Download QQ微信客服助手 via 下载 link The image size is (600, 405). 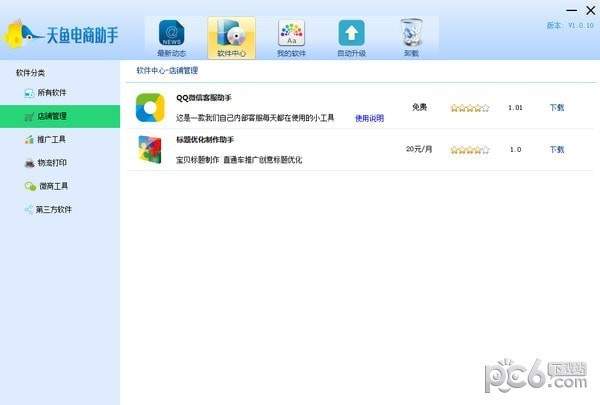tap(557, 106)
